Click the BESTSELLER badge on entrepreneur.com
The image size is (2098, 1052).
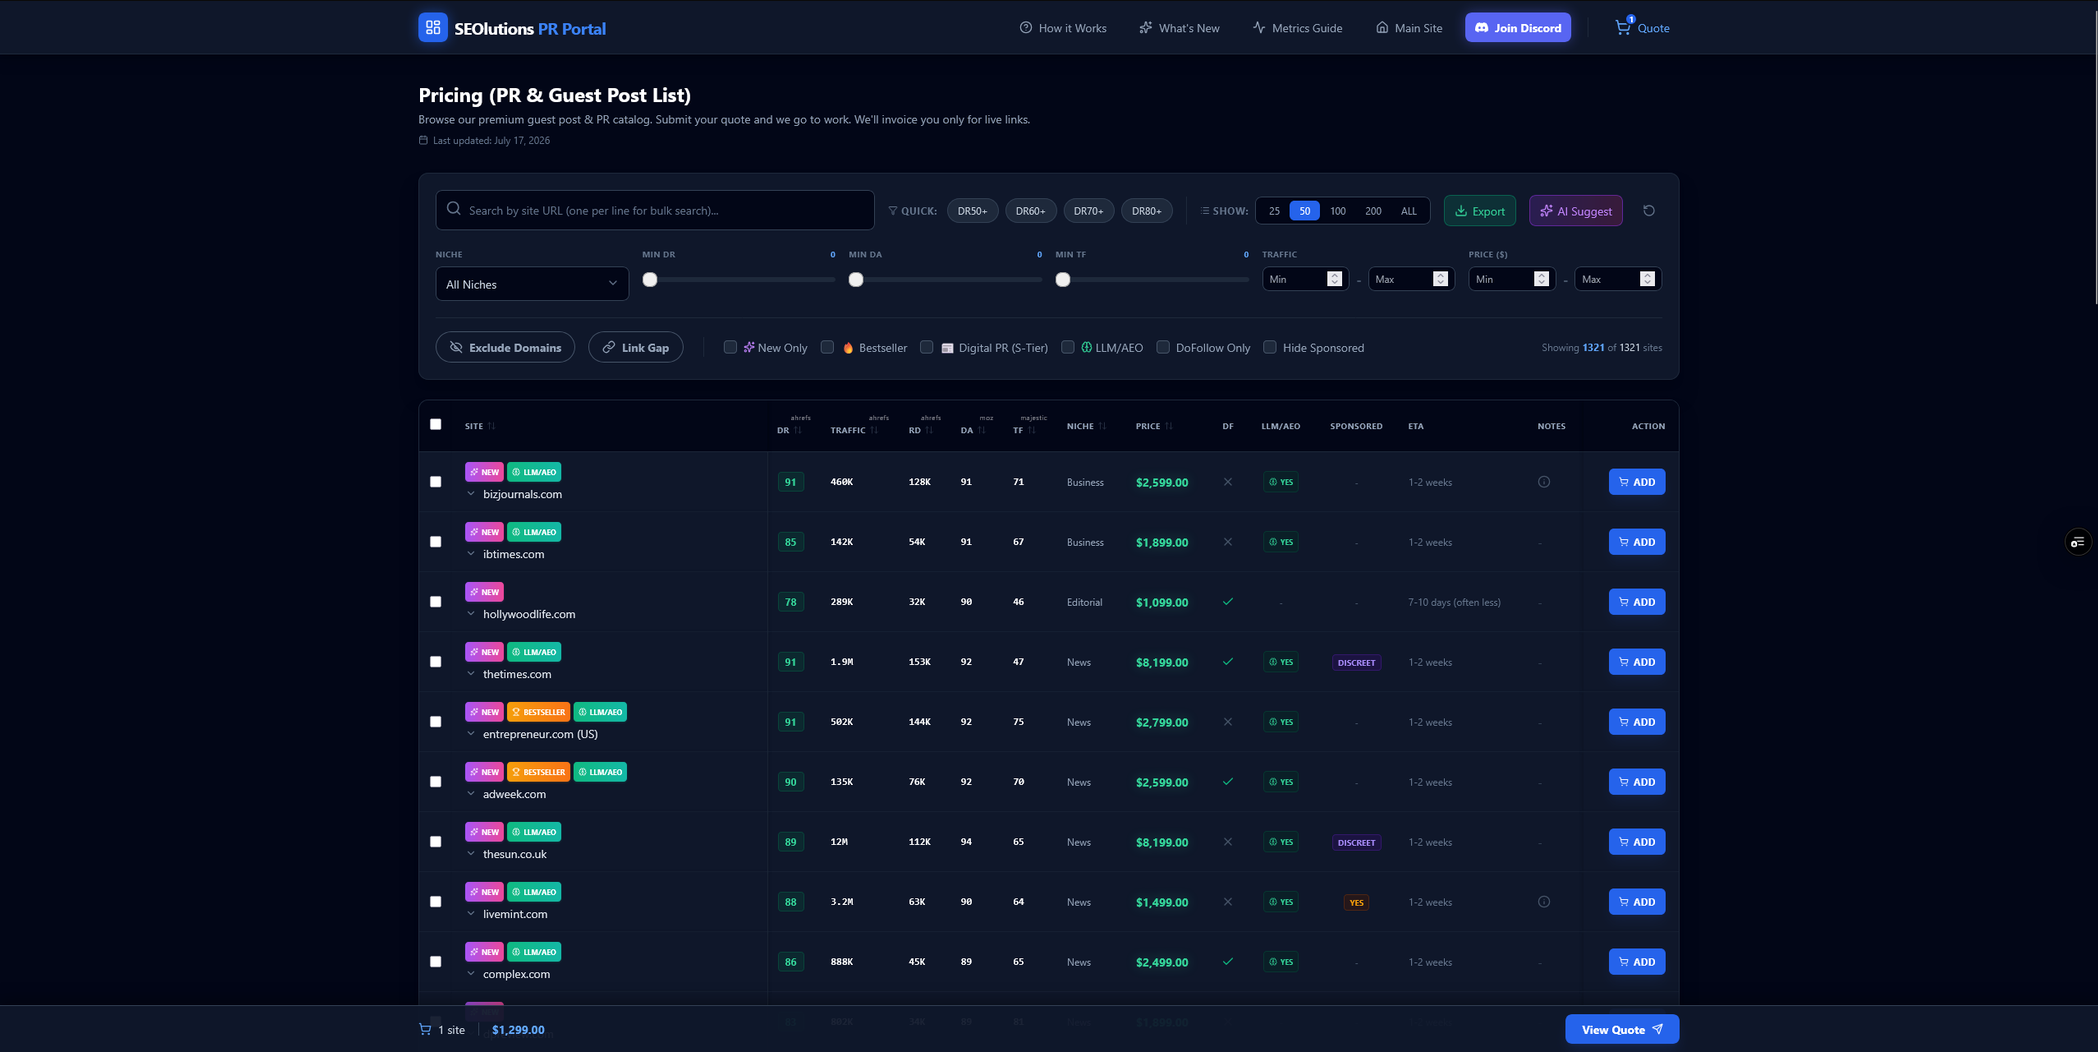click(x=538, y=712)
